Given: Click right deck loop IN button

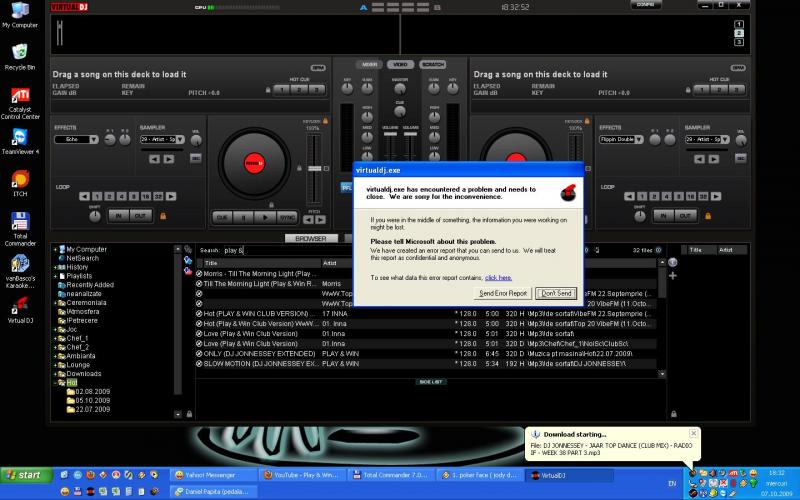Looking at the screenshot, I should tap(663, 216).
